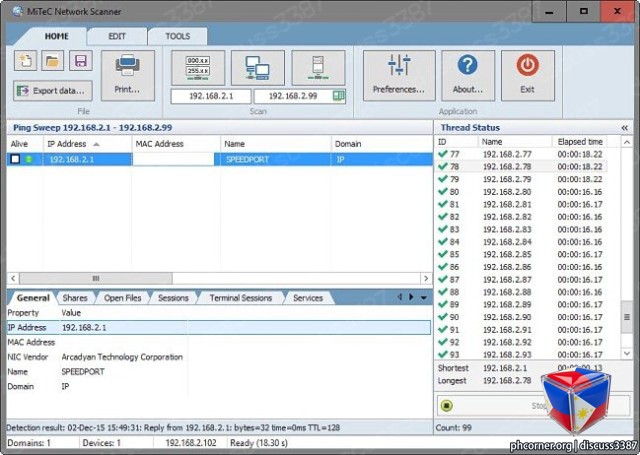The image size is (640, 455).
Task: Open the tab list dropdown arrow
Action: [x=424, y=297]
